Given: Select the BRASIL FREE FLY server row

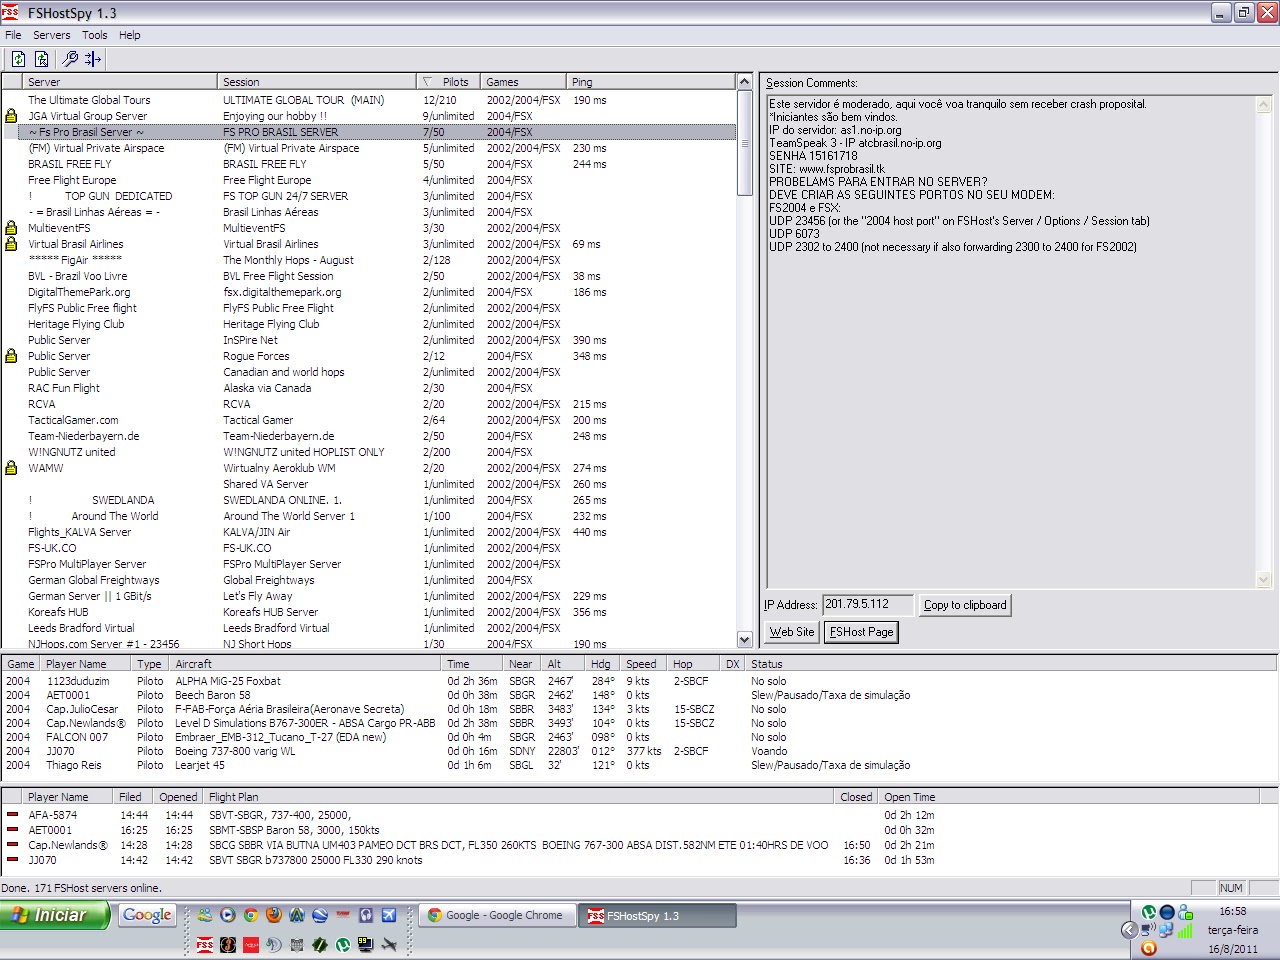Looking at the screenshot, I should [369, 164].
